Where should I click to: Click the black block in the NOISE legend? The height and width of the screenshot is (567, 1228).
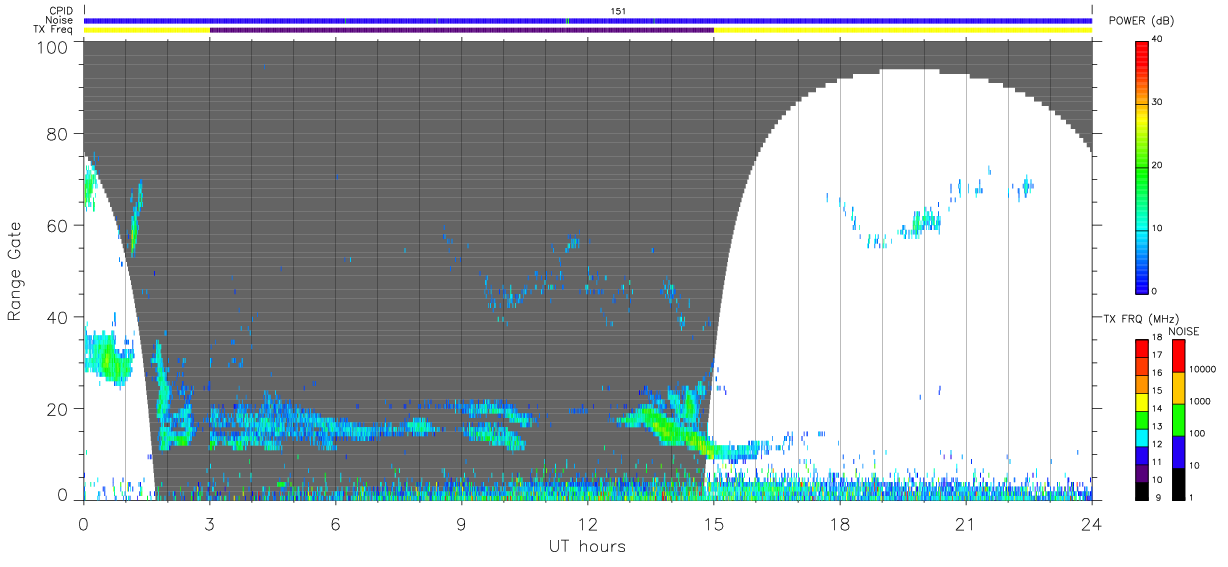[1178, 484]
